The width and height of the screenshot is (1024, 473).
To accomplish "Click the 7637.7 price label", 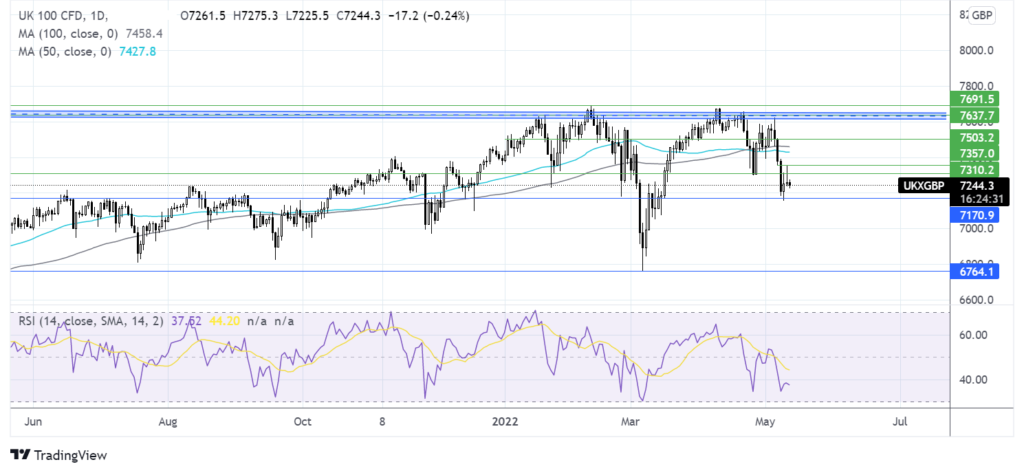I will tap(972, 116).
